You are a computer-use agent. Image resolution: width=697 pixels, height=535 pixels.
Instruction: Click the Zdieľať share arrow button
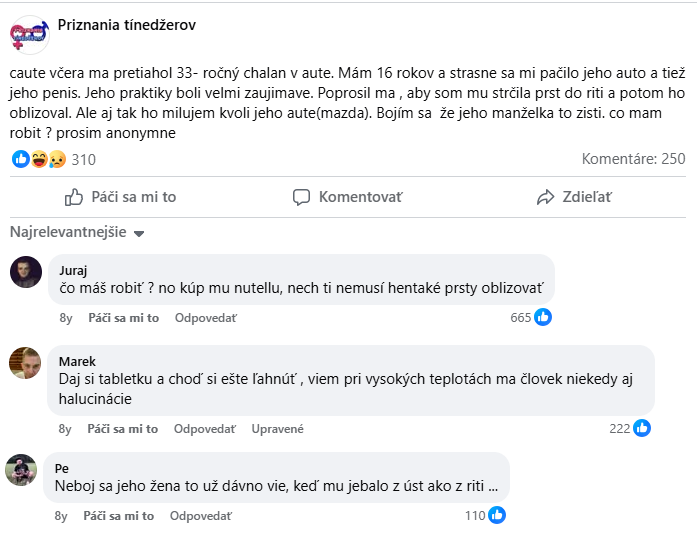574,197
